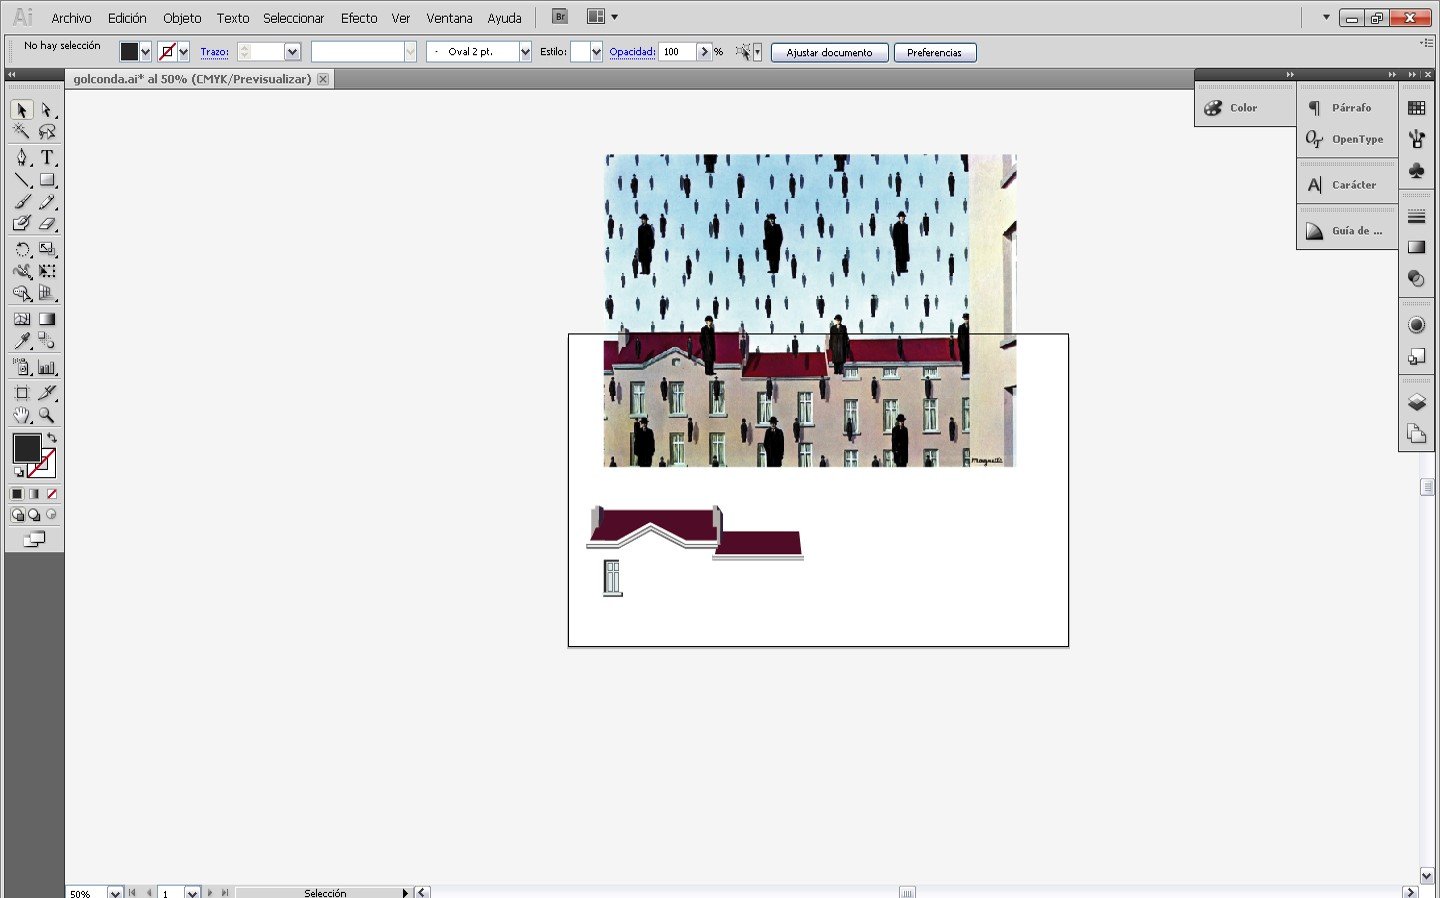Open the Edición menu
Screen dimensions: 1440x898
click(127, 18)
